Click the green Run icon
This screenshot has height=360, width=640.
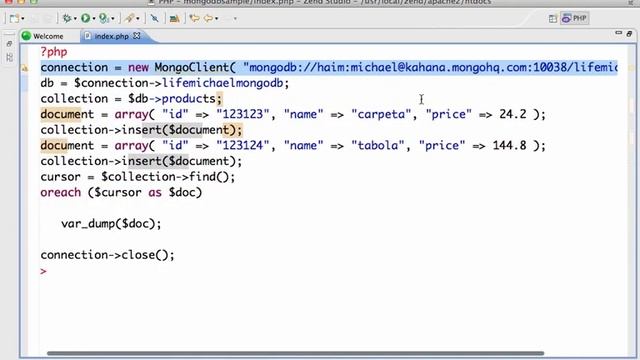(x=85, y=18)
